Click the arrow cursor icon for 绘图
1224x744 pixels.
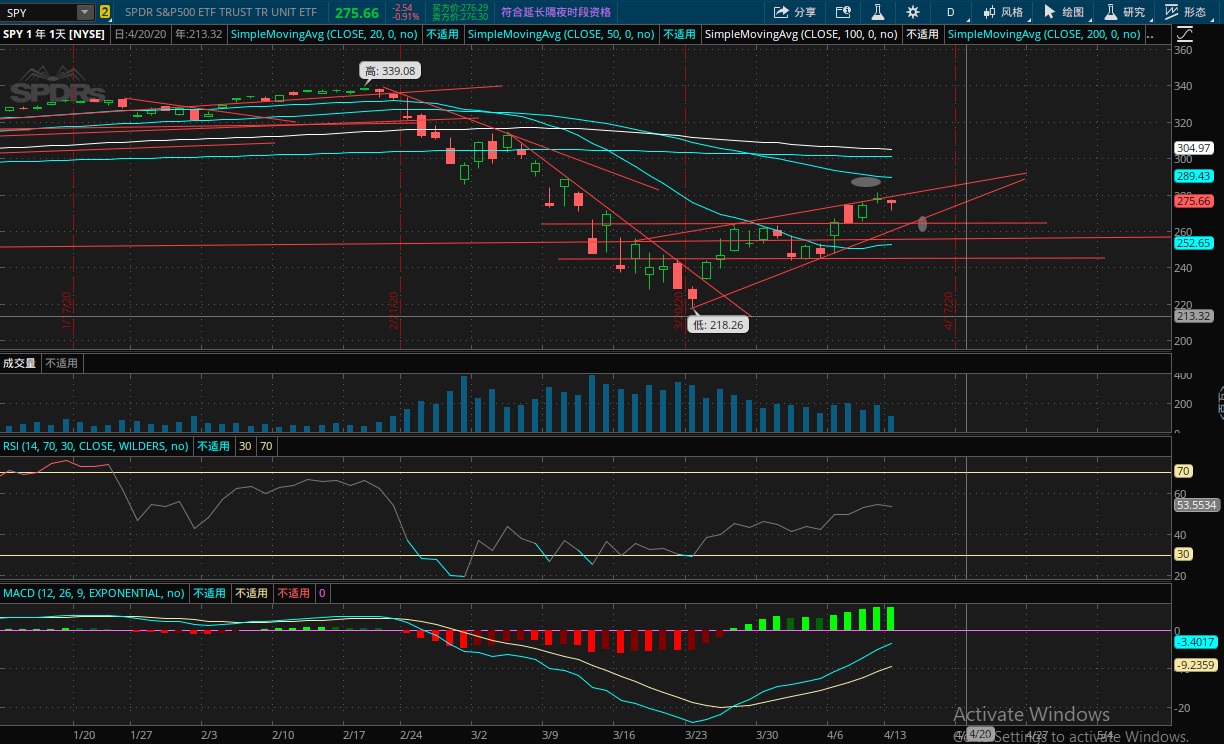point(1049,12)
